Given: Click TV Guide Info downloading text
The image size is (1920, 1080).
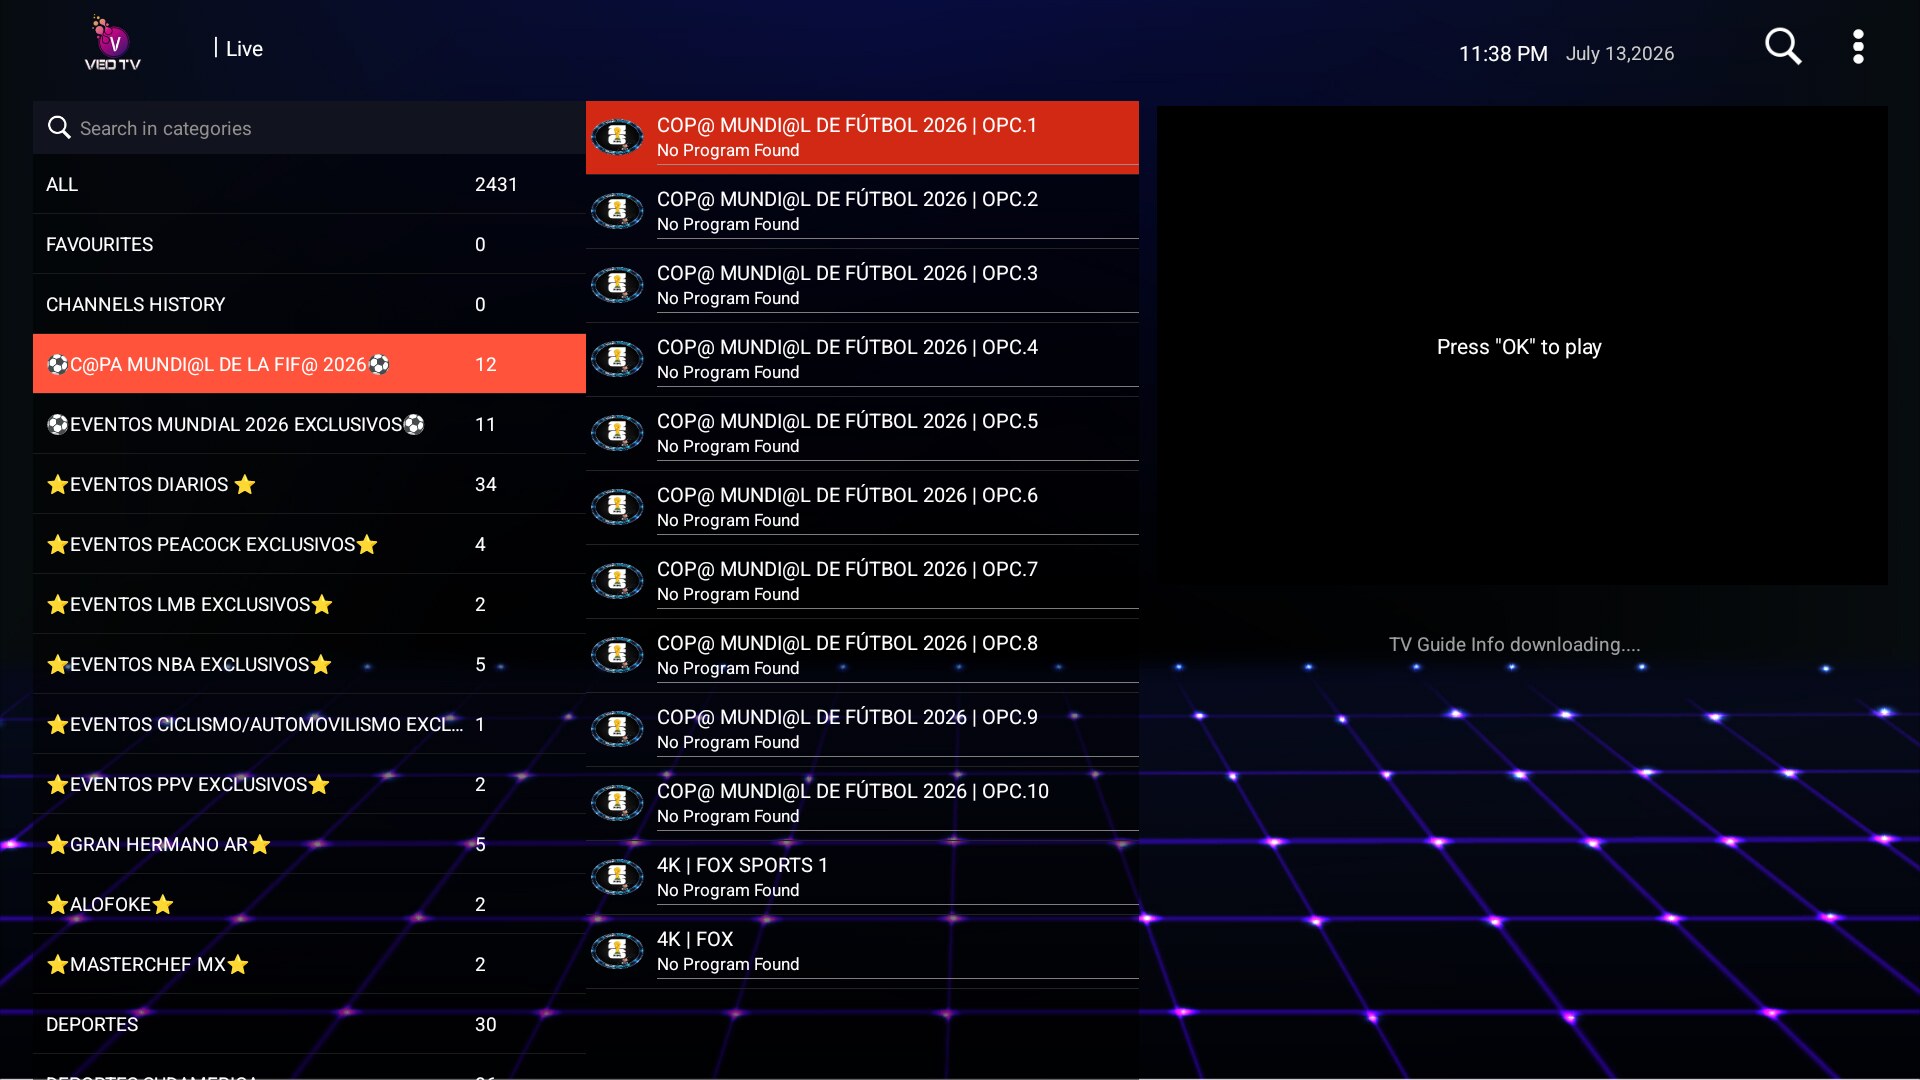Looking at the screenshot, I should click(x=1514, y=644).
